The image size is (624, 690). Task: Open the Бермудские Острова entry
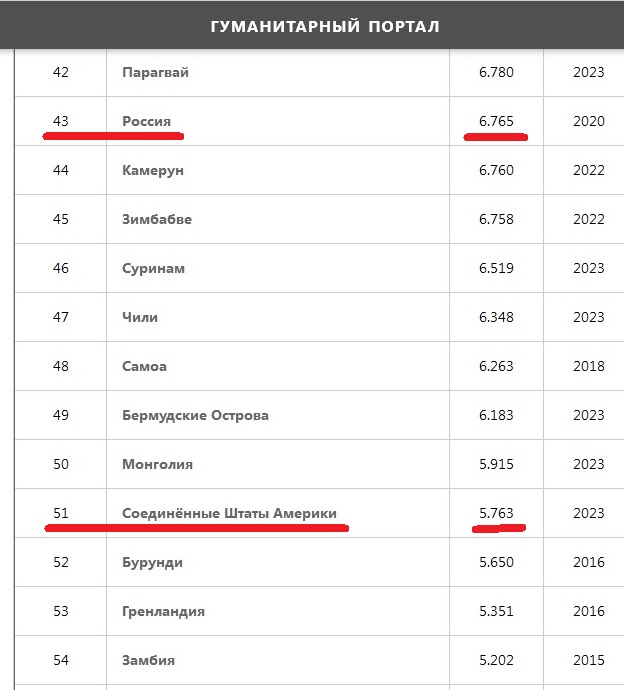pyautogui.click(x=195, y=415)
